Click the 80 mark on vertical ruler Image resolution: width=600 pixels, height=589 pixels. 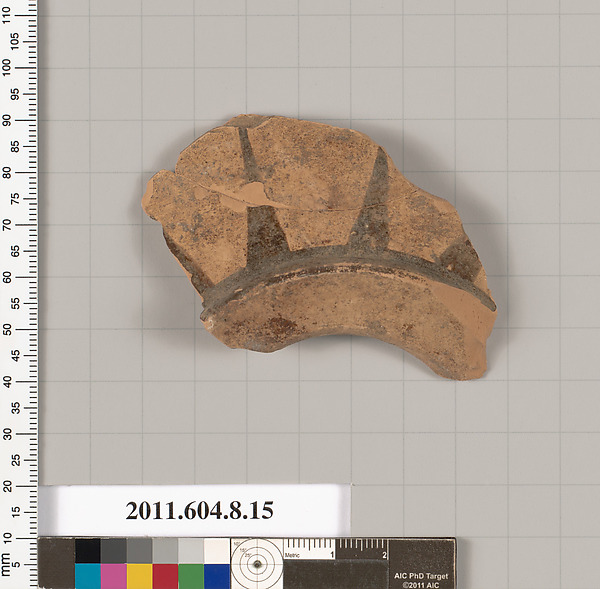9,172
